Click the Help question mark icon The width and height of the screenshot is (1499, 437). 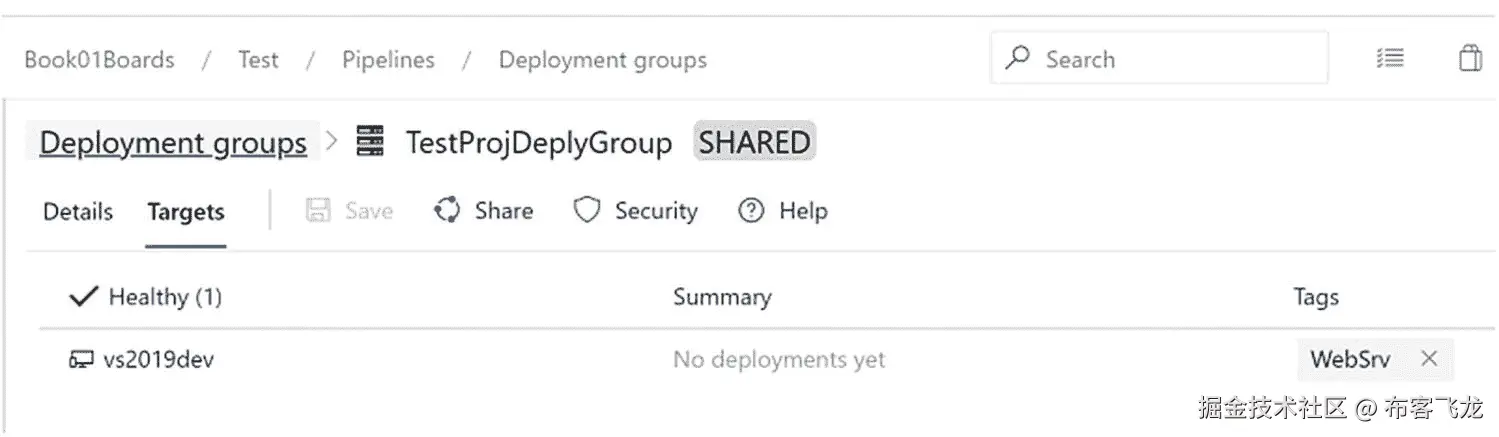pos(751,211)
